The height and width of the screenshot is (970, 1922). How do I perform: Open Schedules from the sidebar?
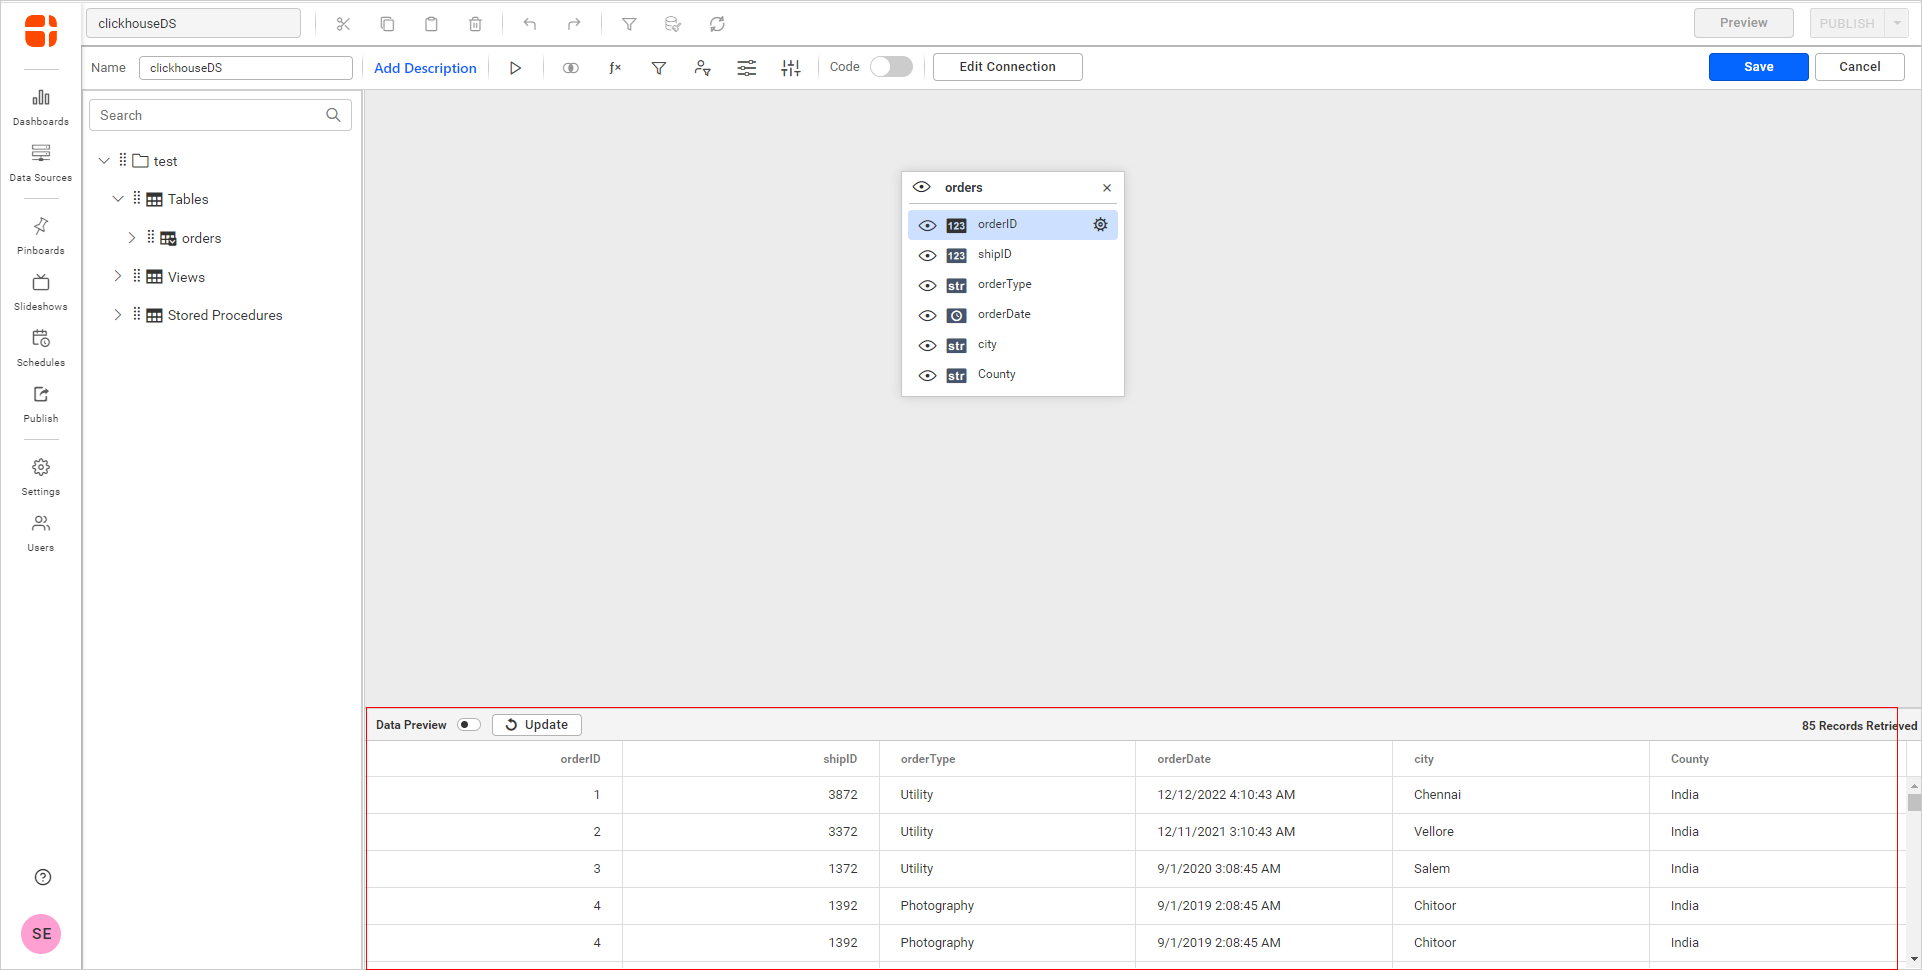pos(41,348)
